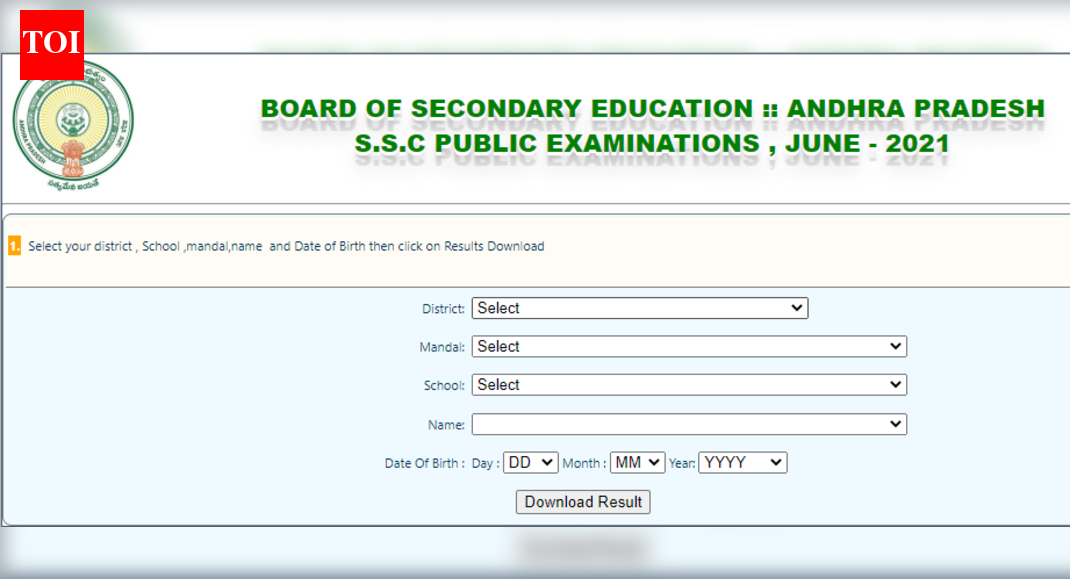This screenshot has height=579, width=1070.
Task: Click the Mandal field label
Action: [x=442, y=347]
